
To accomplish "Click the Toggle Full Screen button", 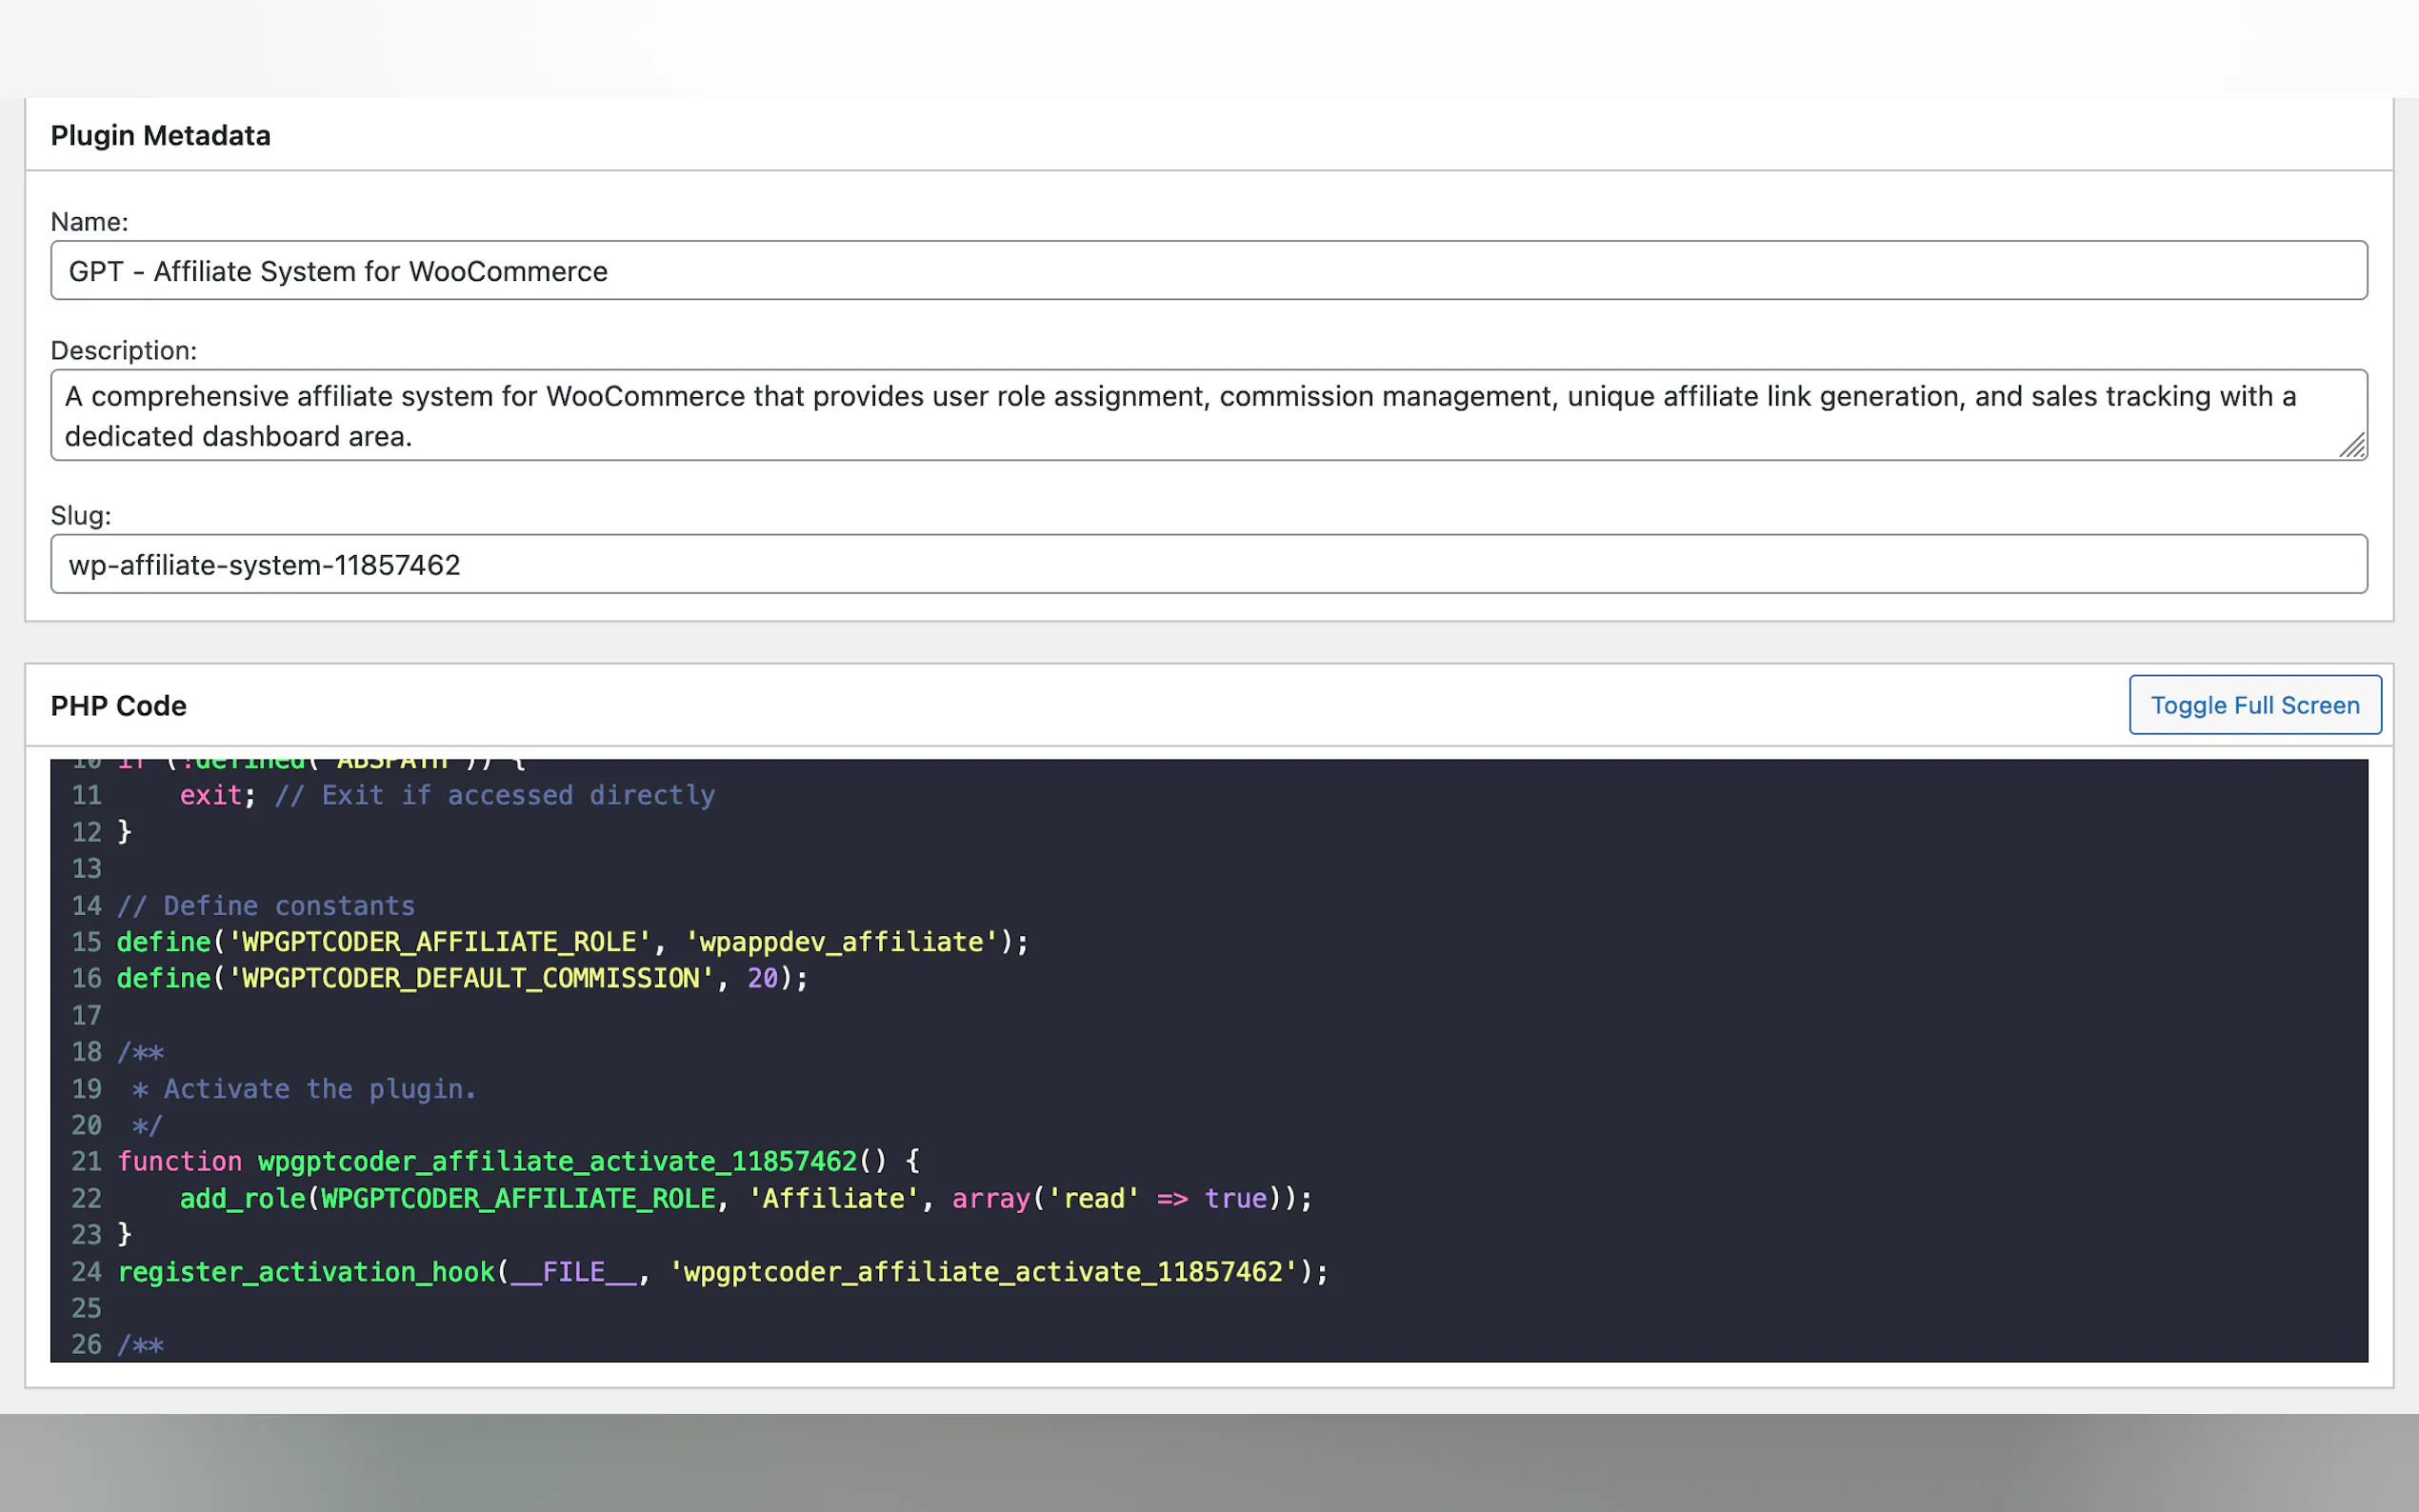I will tap(2254, 705).
